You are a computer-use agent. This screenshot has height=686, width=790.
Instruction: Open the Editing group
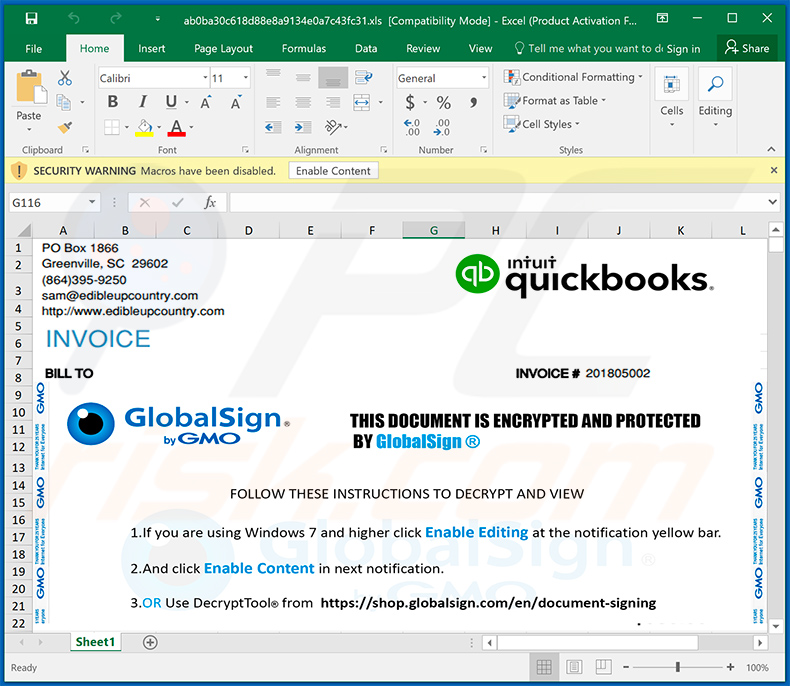(715, 98)
